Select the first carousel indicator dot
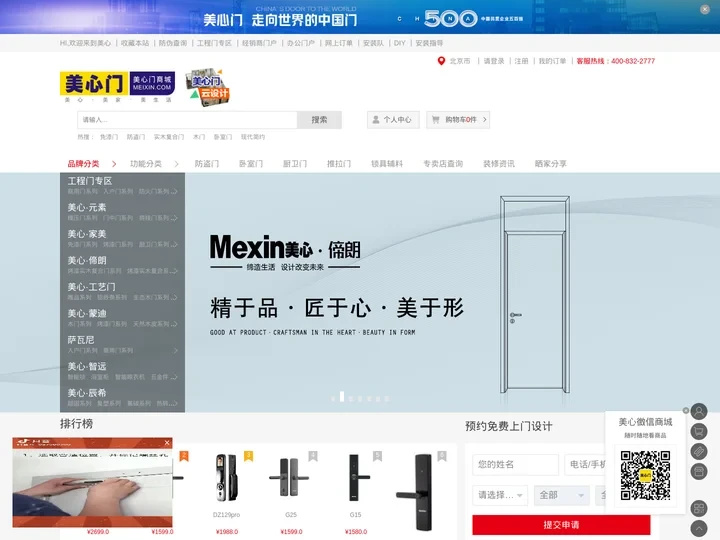The image size is (720, 540). click(x=333, y=399)
